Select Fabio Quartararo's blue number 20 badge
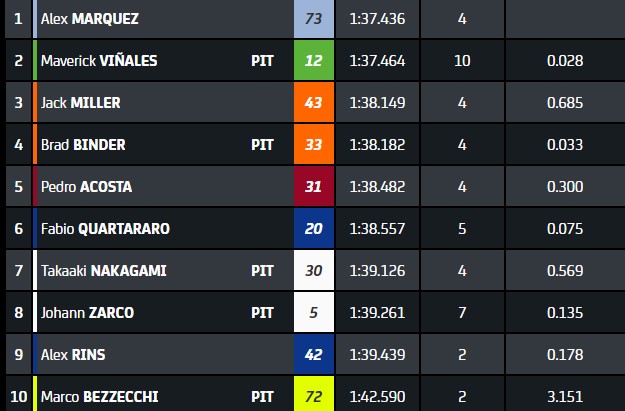 [x=313, y=229]
